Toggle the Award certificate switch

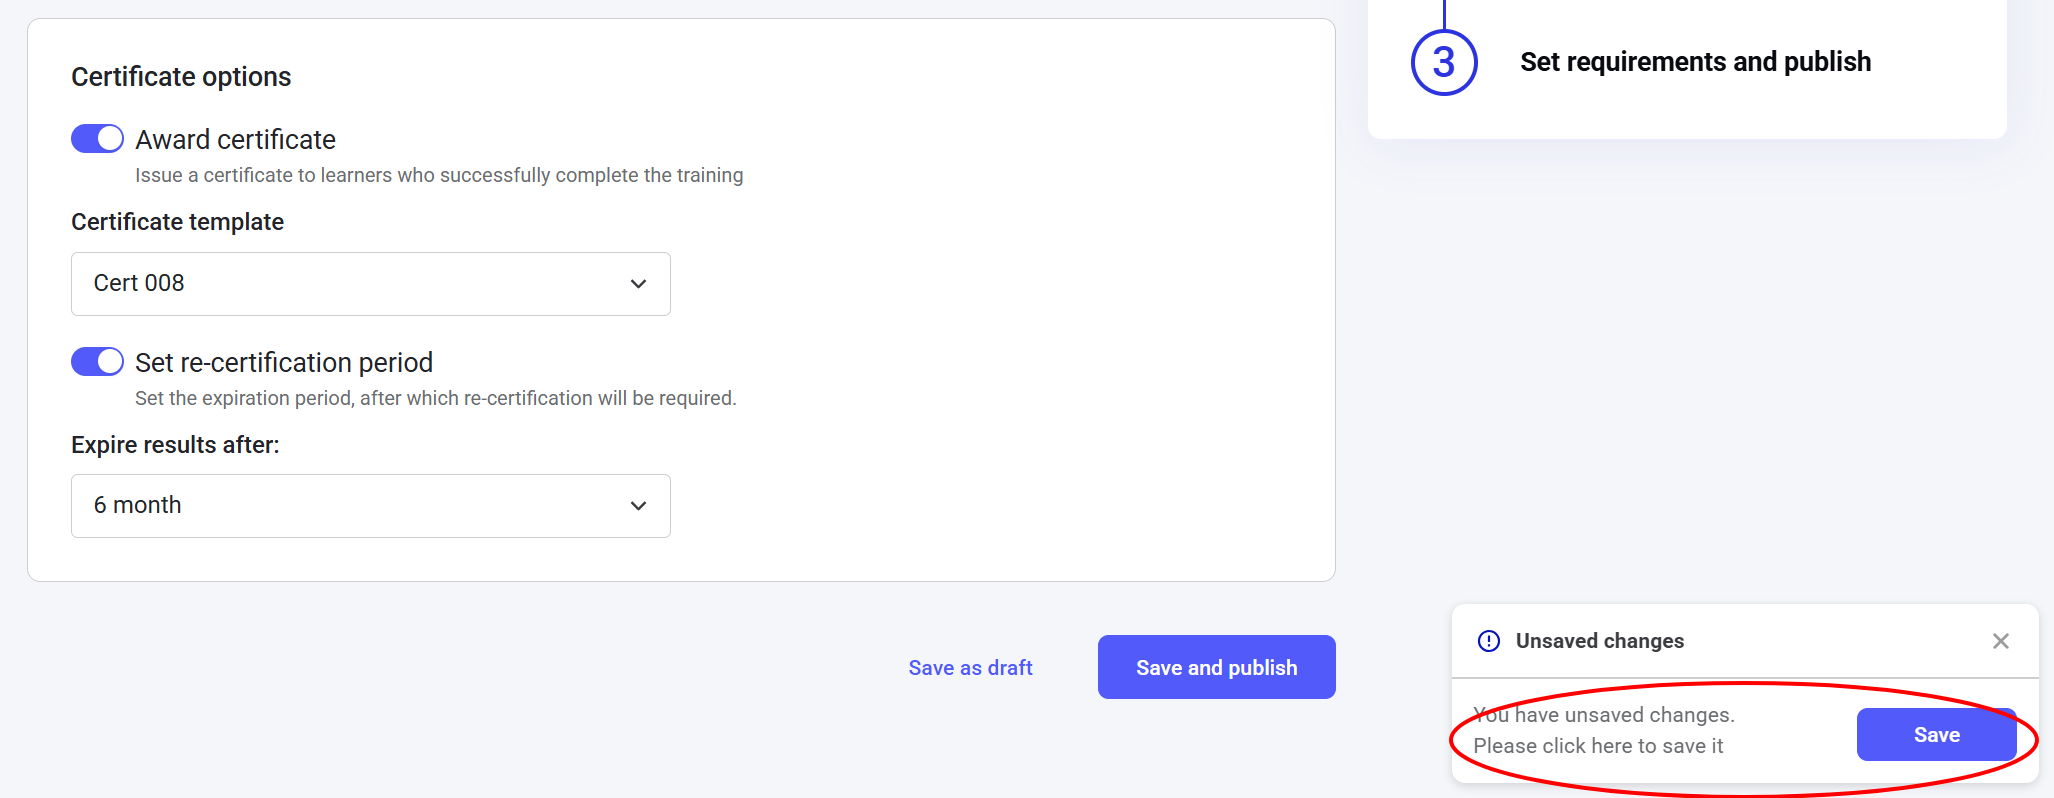97,139
